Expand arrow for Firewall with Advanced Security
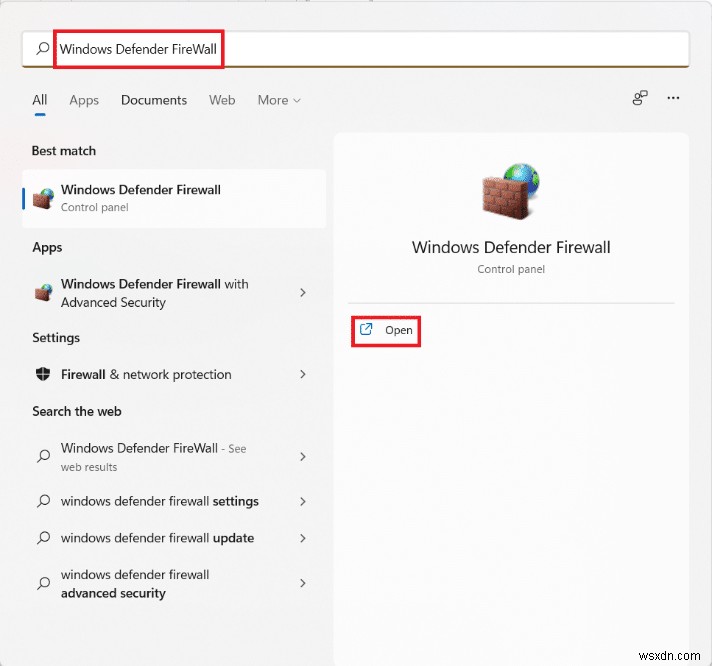Screen dimensions: 712x666 (303, 293)
